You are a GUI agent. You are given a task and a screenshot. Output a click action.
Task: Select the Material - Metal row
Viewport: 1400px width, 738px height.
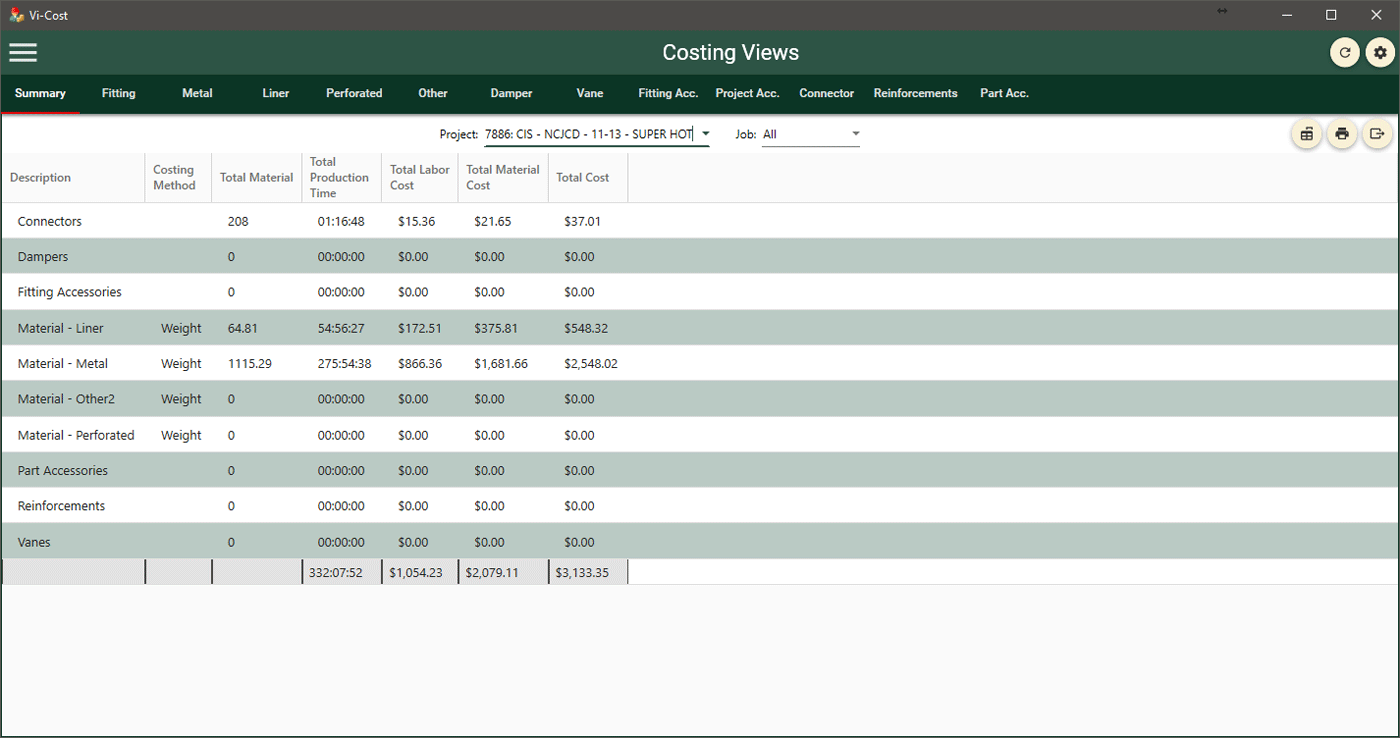(63, 364)
